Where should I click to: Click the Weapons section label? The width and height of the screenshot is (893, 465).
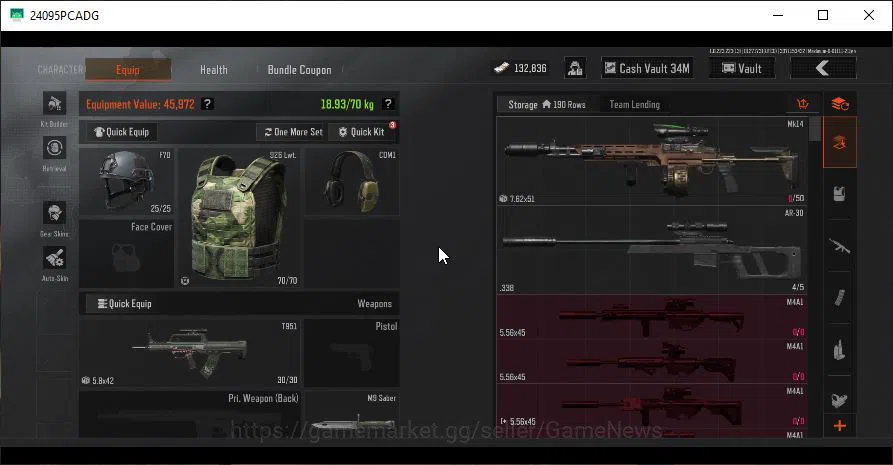coord(374,304)
